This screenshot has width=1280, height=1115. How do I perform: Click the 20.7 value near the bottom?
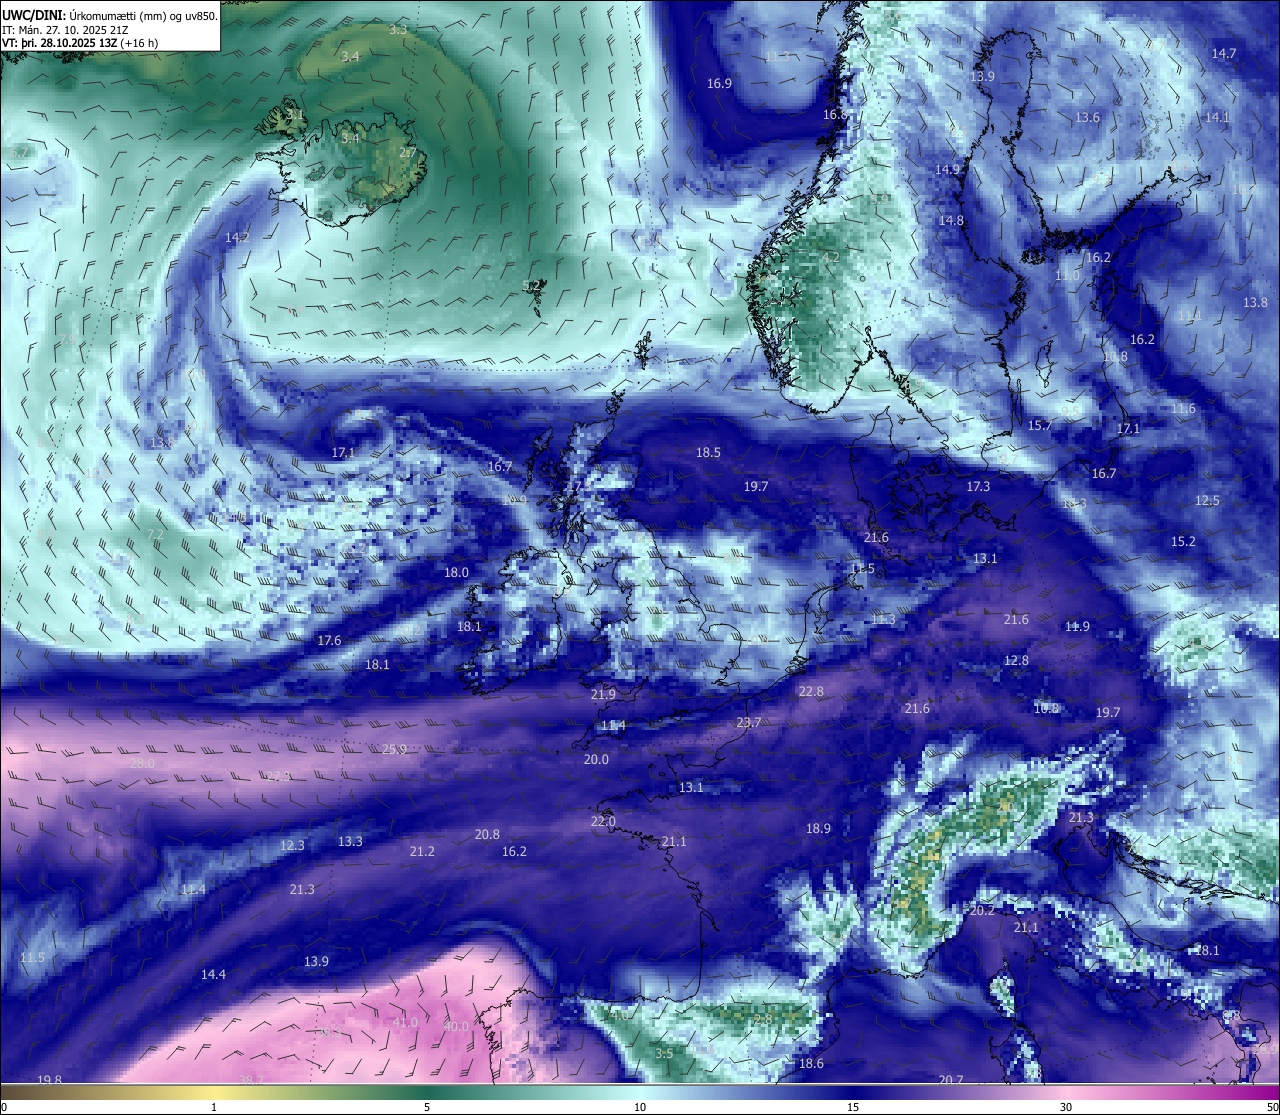coord(951,1080)
